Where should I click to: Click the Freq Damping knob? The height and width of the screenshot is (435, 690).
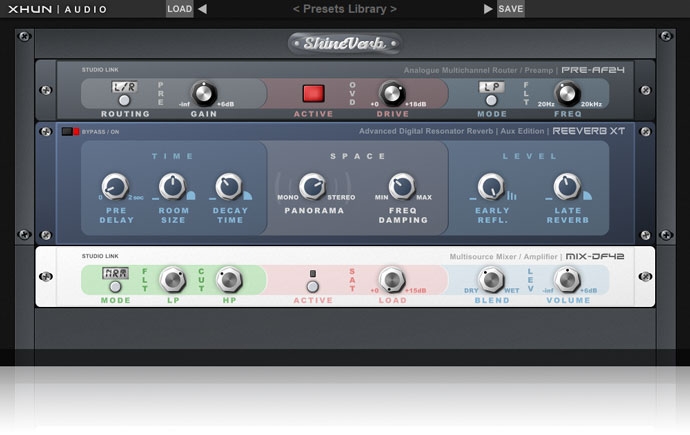(402, 185)
